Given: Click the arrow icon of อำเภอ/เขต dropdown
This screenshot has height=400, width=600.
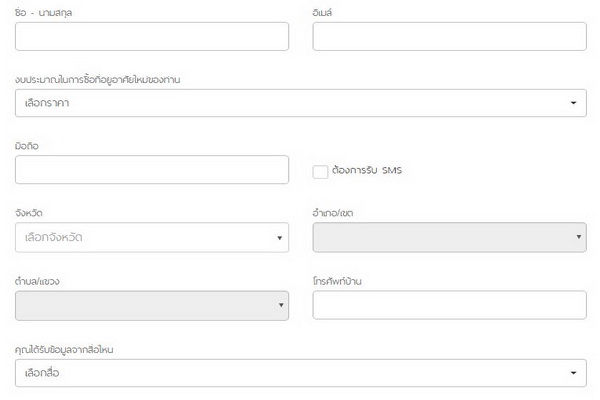Looking at the screenshot, I should click(580, 238).
